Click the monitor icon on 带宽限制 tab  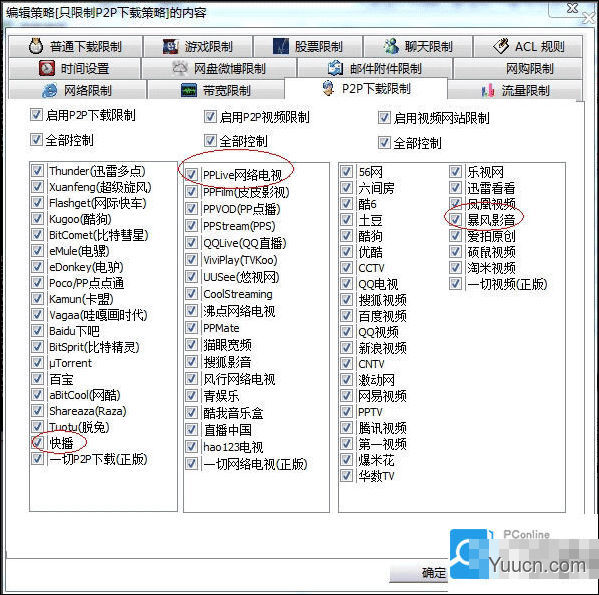(x=189, y=90)
